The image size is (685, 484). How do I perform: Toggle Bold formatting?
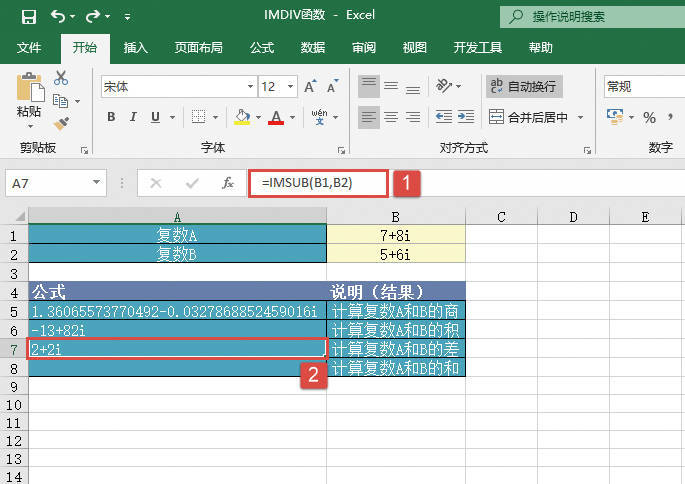(x=111, y=118)
